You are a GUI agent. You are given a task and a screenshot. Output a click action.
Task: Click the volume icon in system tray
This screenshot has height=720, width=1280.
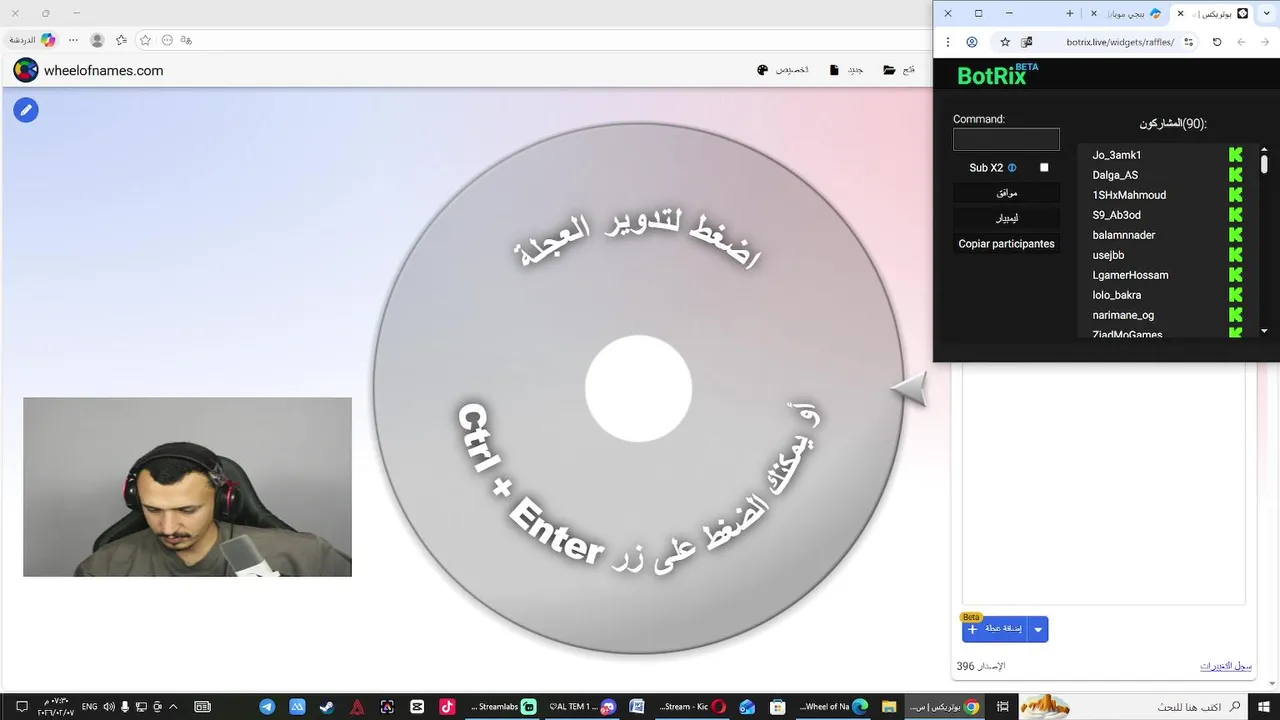coord(109,706)
